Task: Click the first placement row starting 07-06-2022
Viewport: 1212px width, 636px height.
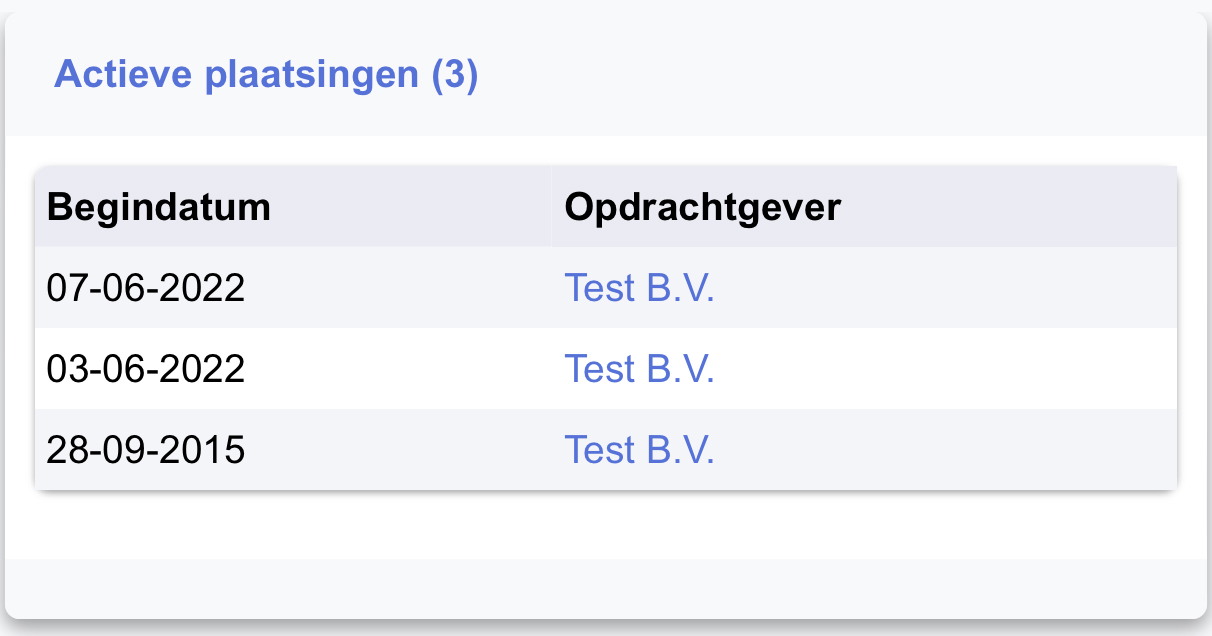Action: 606,288
